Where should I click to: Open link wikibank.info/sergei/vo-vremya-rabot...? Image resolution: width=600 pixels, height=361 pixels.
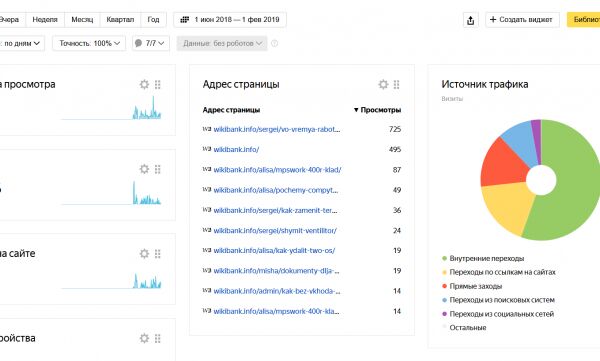277,129
